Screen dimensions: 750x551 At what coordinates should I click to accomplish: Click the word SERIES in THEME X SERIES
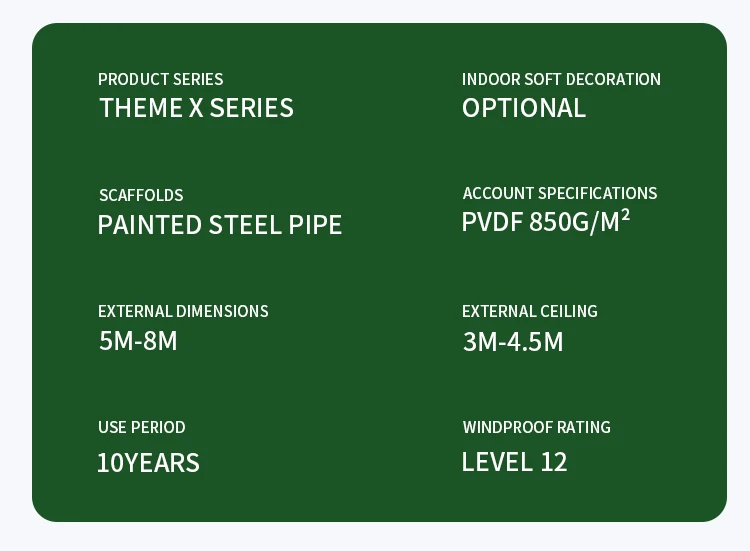coord(252,108)
